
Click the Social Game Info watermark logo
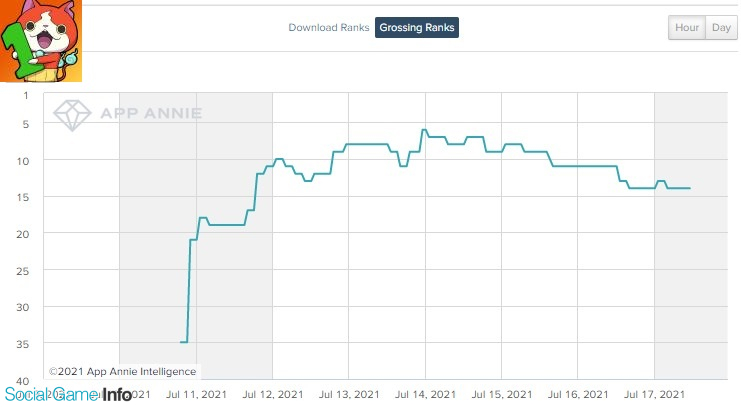69,394
